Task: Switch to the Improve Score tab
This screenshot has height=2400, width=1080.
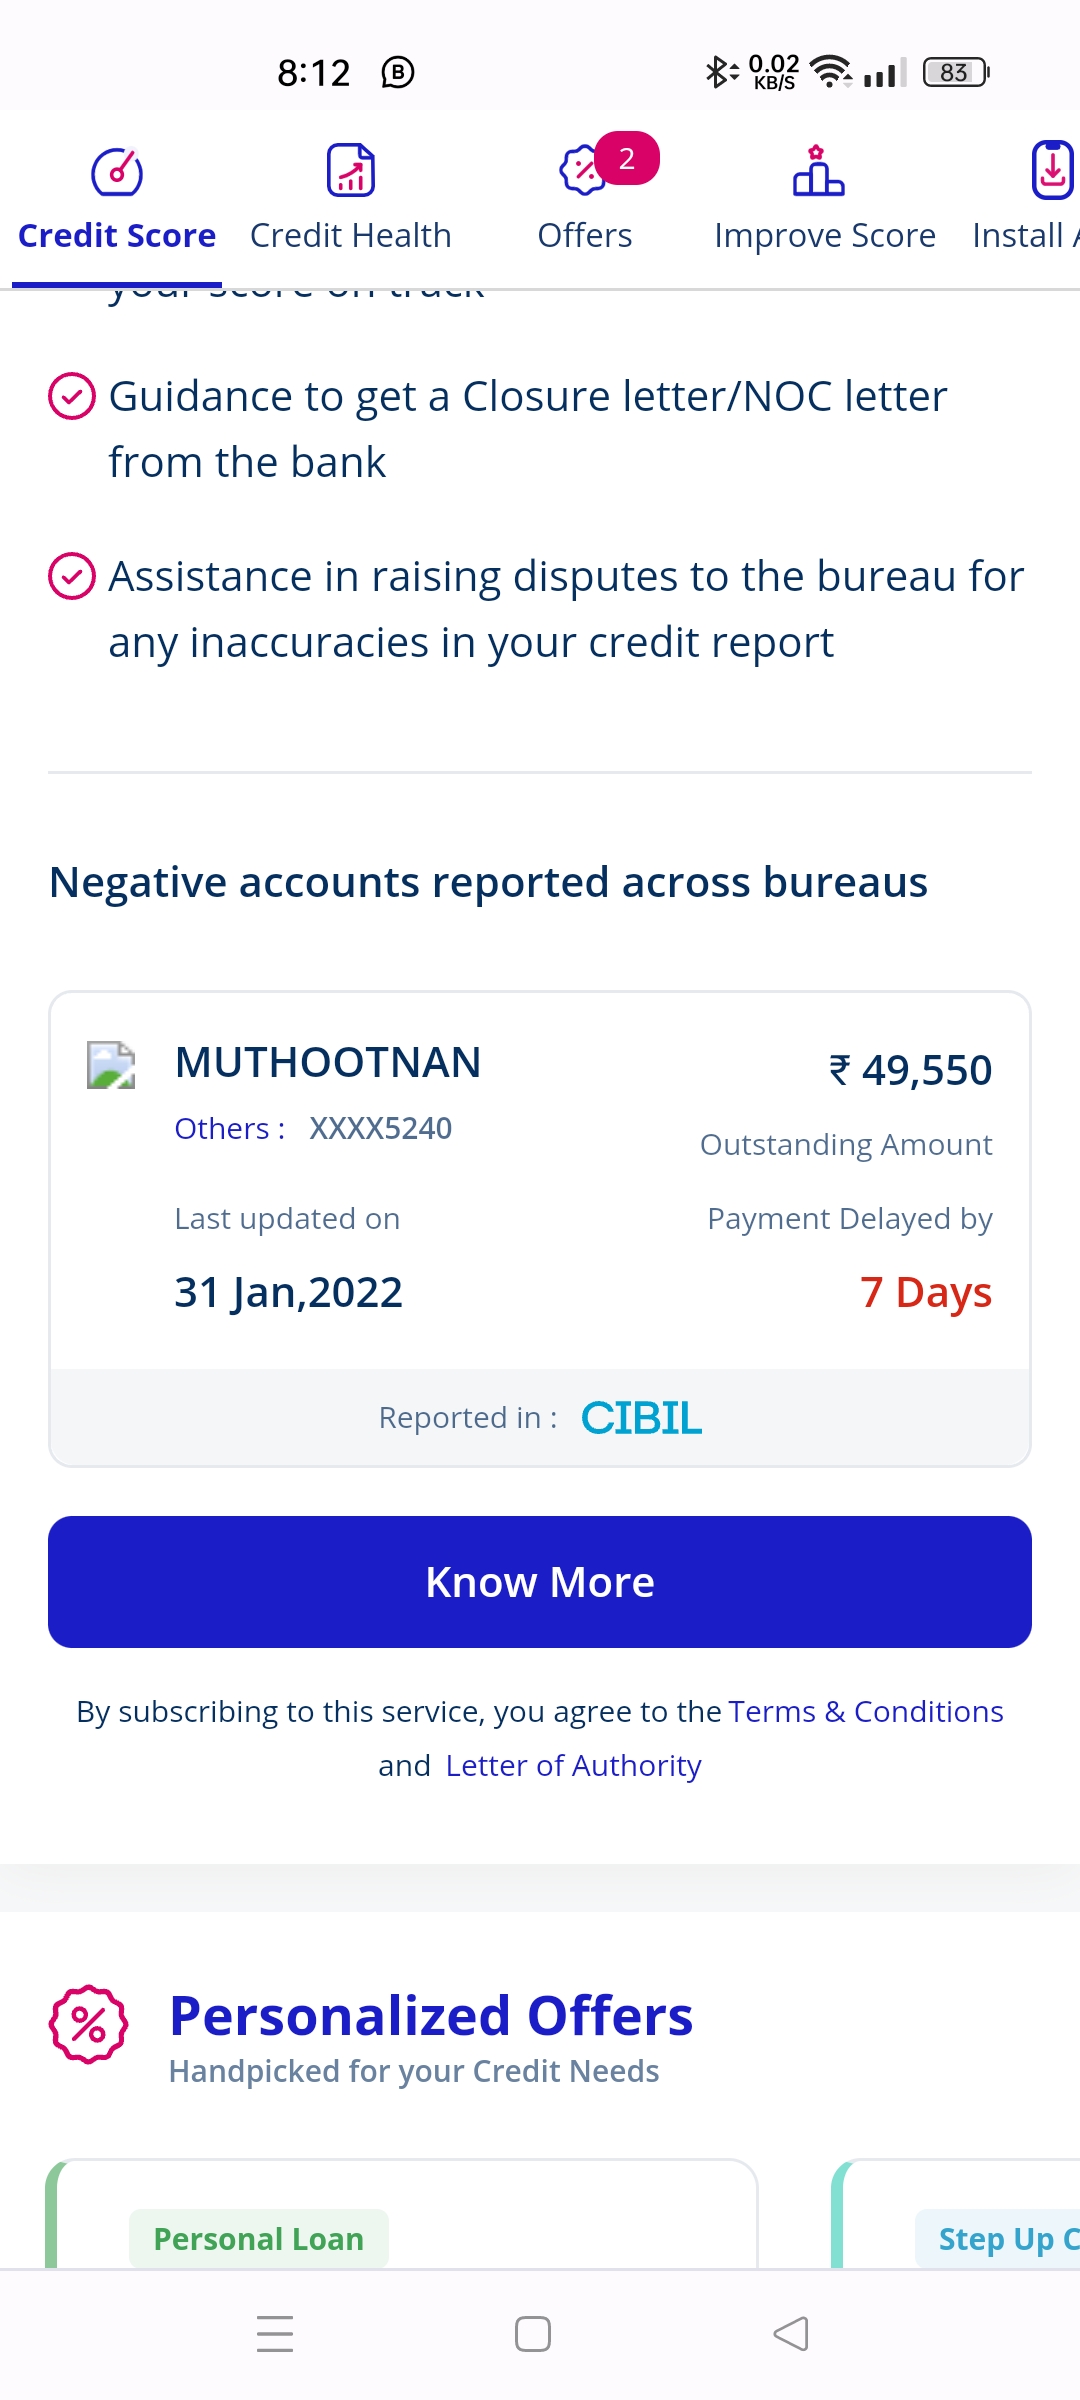Action: pos(825,235)
